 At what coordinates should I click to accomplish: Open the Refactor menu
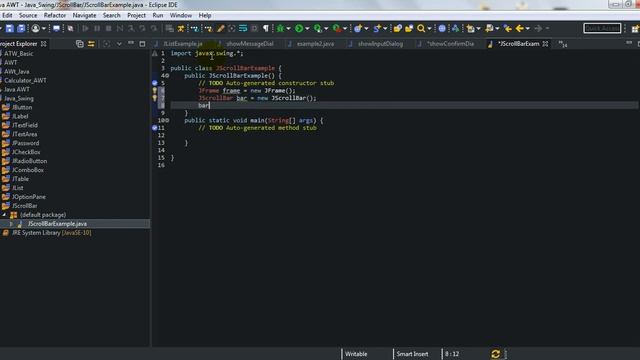[55, 16]
